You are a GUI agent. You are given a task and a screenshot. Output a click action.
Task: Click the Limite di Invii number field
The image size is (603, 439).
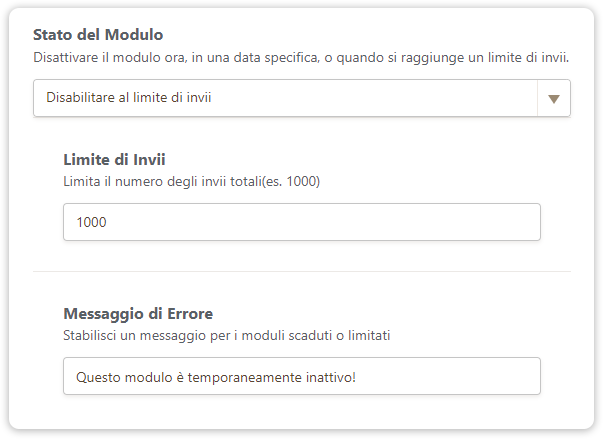coord(301,222)
